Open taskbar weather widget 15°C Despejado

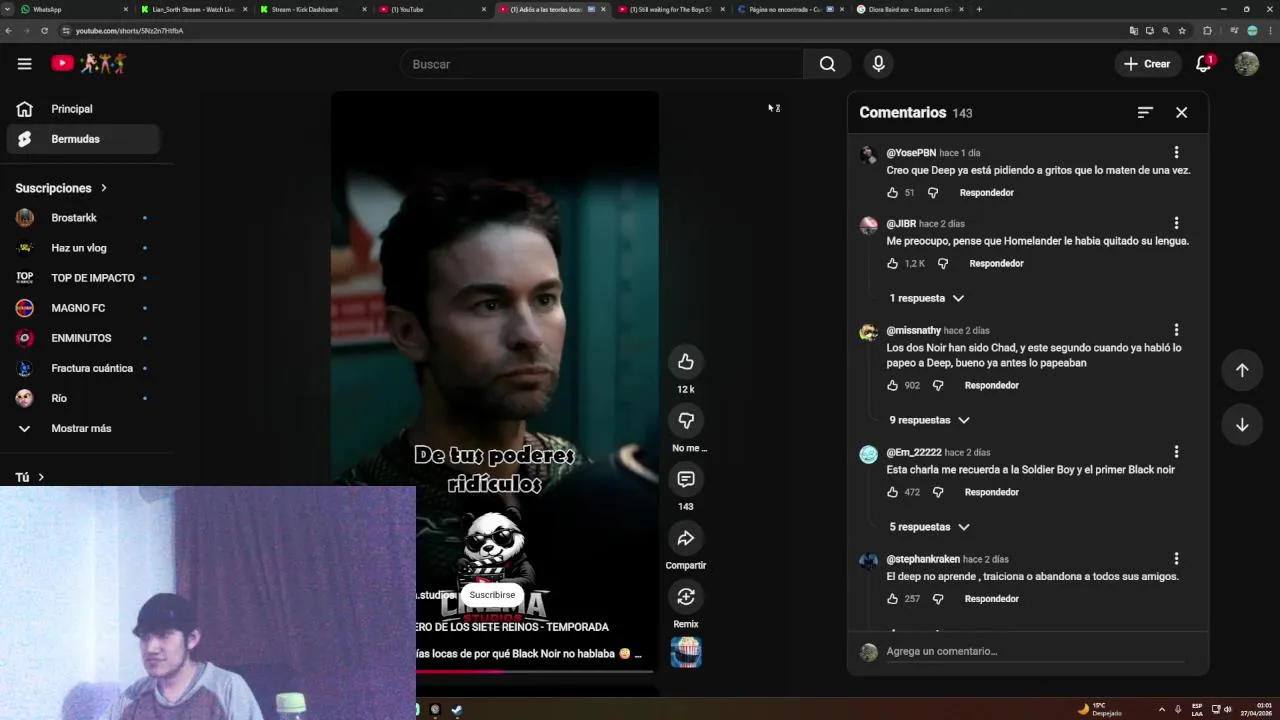coord(1101,709)
